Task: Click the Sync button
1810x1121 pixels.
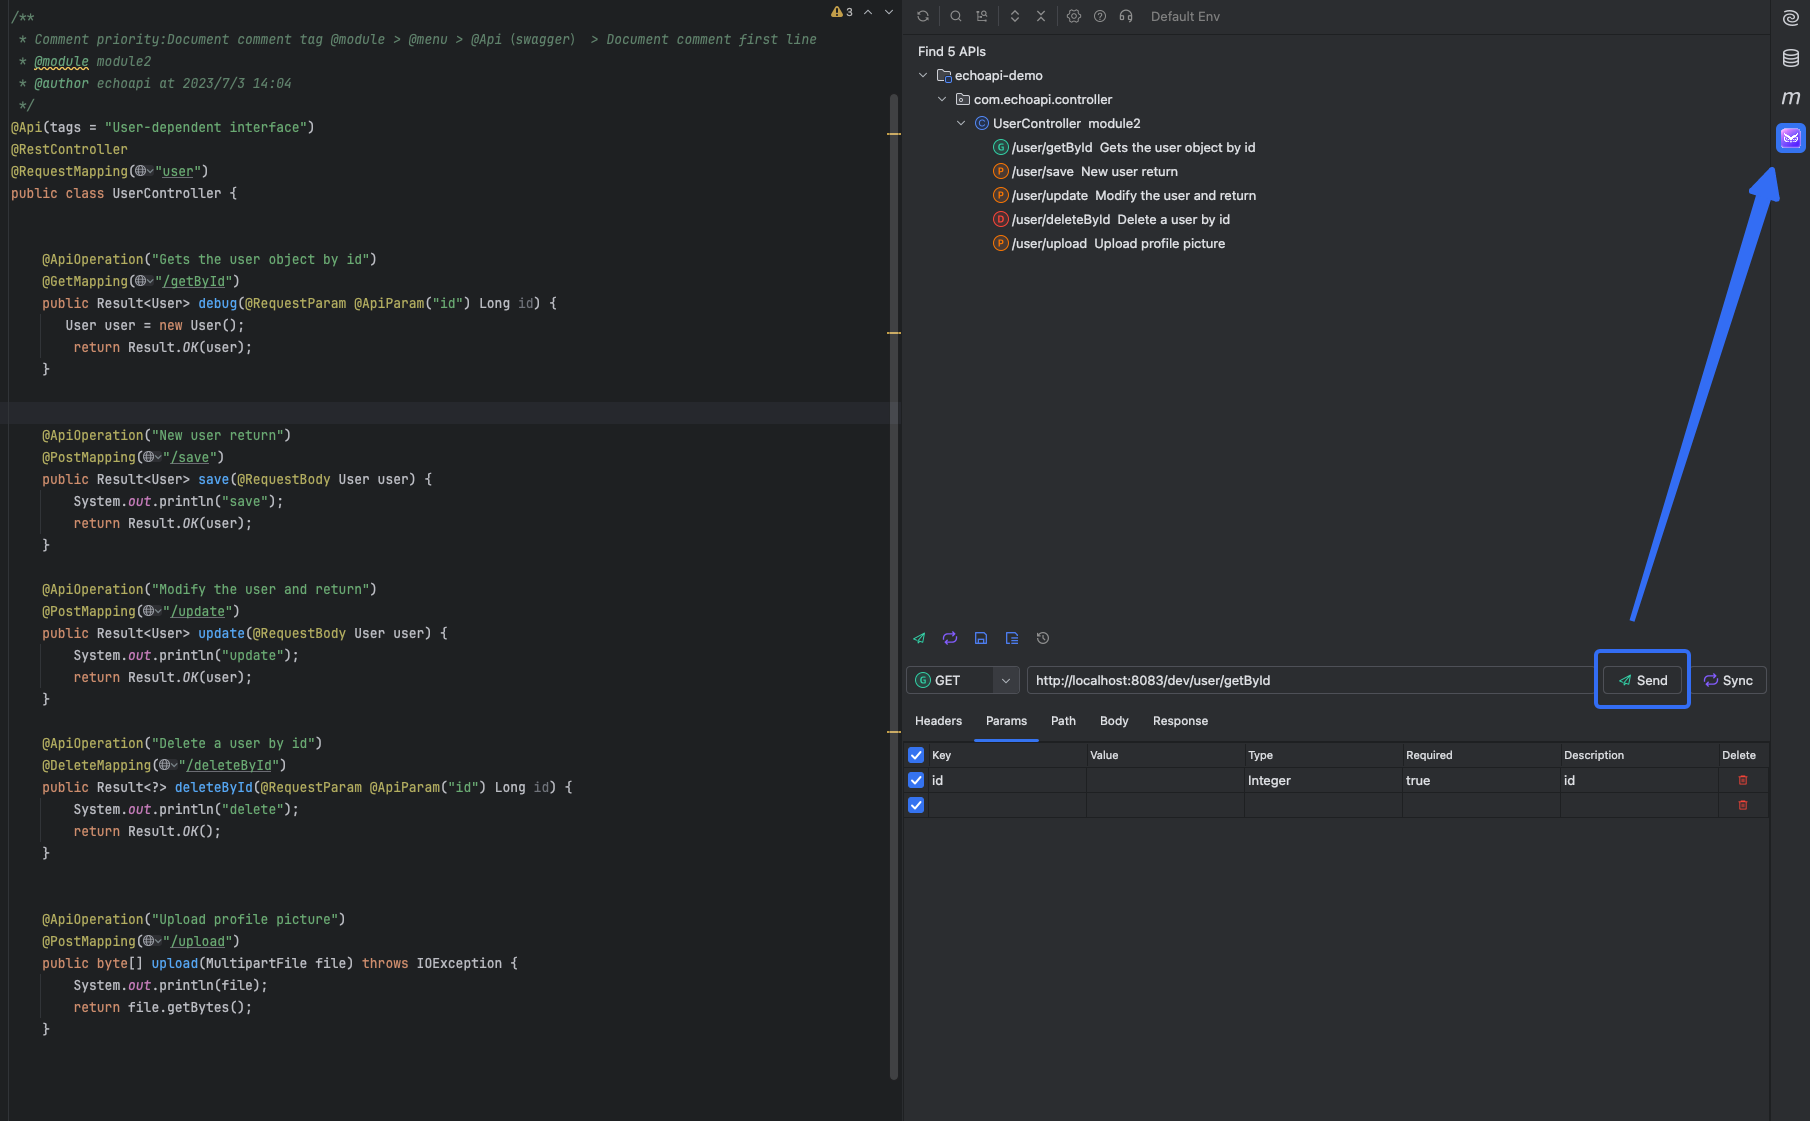Action: click(1728, 680)
